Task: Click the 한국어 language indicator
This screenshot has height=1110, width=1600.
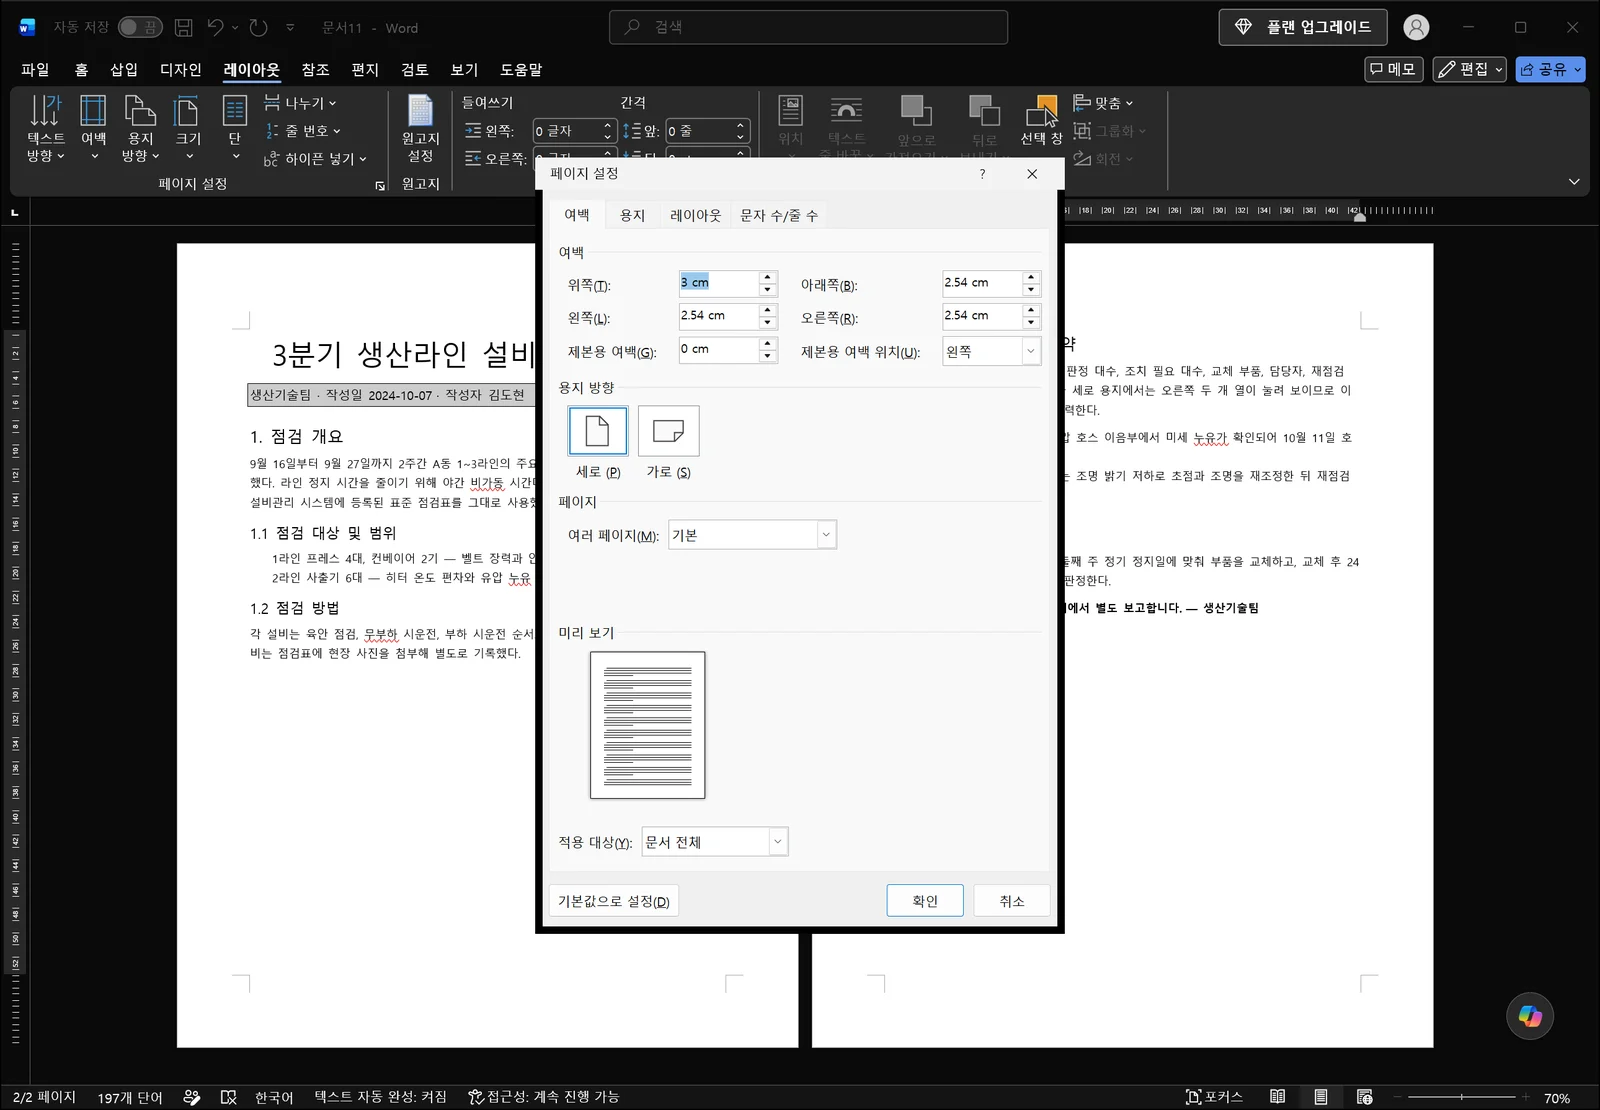Action: click(x=274, y=1097)
